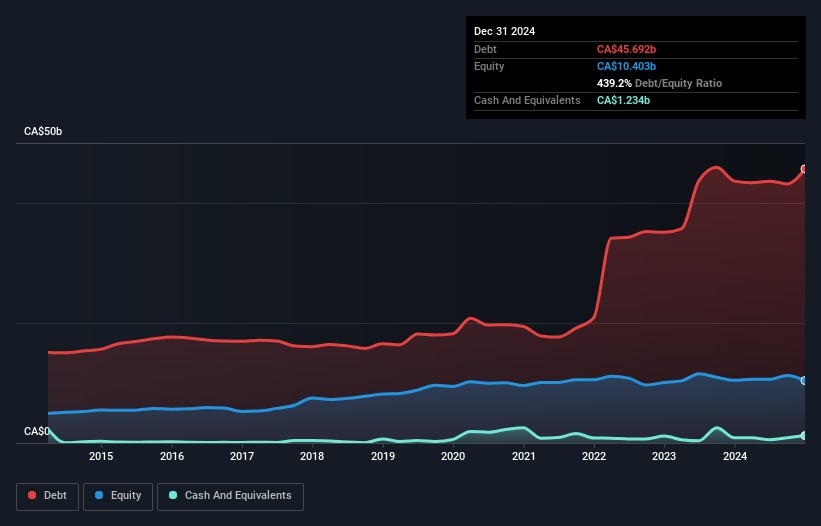Screen dimensions: 821x526
Task: Click the red Debt endpoint marker
Action: click(x=803, y=169)
